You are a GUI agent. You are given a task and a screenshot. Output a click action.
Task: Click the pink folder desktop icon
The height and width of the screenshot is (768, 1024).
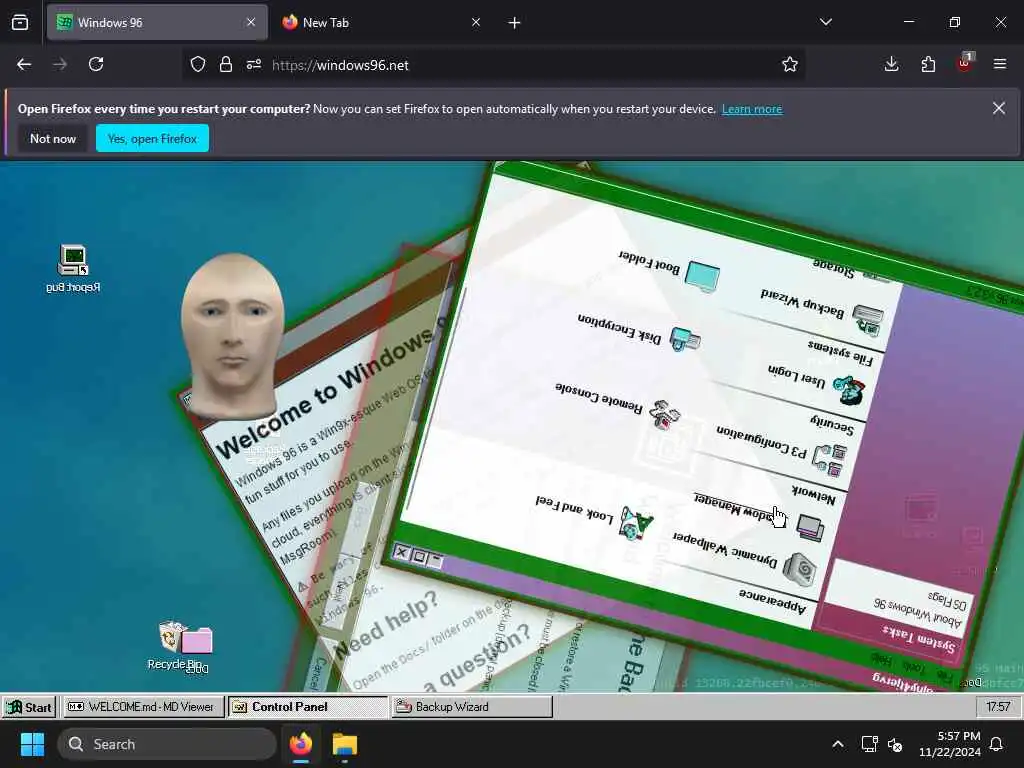tap(197, 641)
